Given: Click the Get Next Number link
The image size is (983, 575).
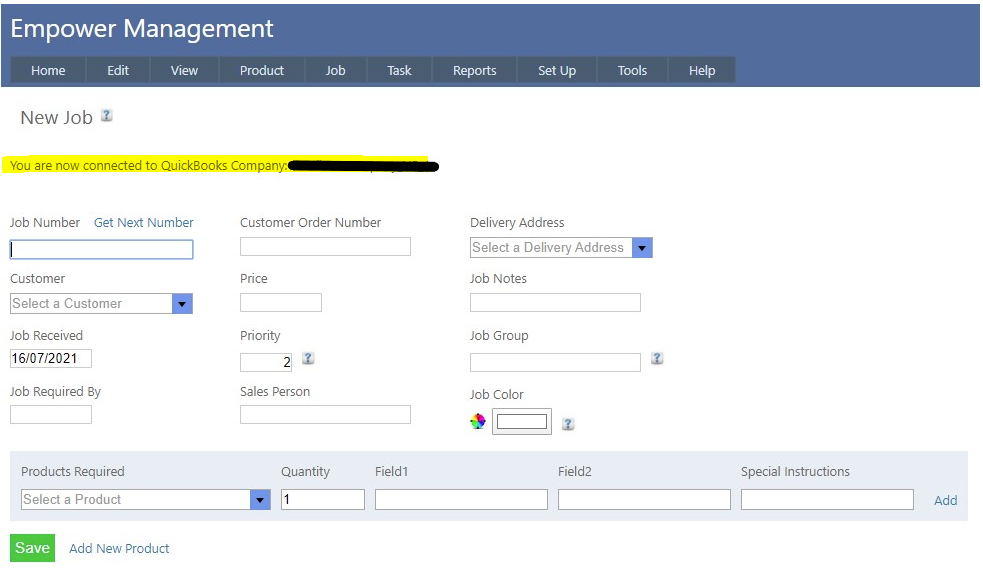Looking at the screenshot, I should coord(144,223).
